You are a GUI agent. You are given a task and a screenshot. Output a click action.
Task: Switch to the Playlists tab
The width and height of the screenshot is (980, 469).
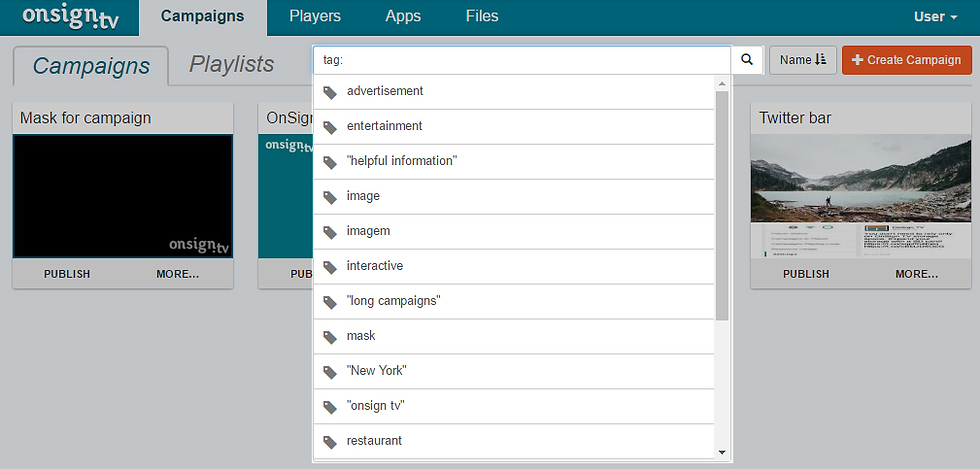pyautogui.click(x=232, y=65)
